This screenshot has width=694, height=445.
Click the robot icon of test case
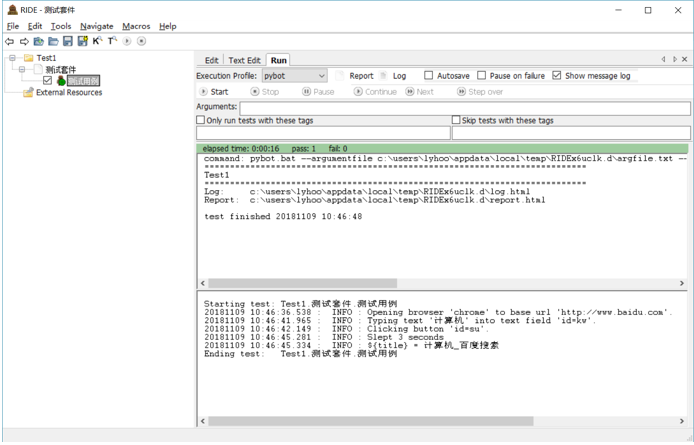click(x=61, y=81)
